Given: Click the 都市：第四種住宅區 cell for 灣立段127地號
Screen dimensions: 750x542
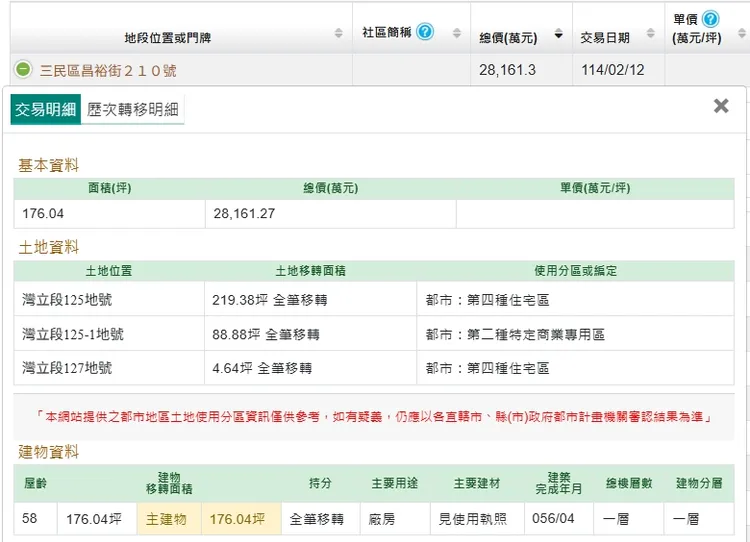Looking at the screenshot, I should coord(575,368).
